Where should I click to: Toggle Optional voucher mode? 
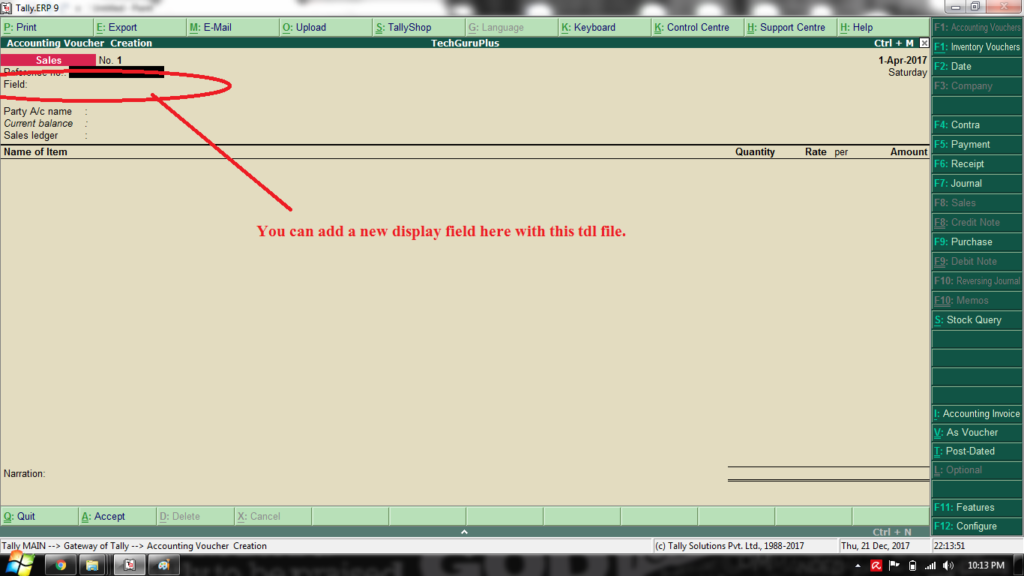[976, 470]
